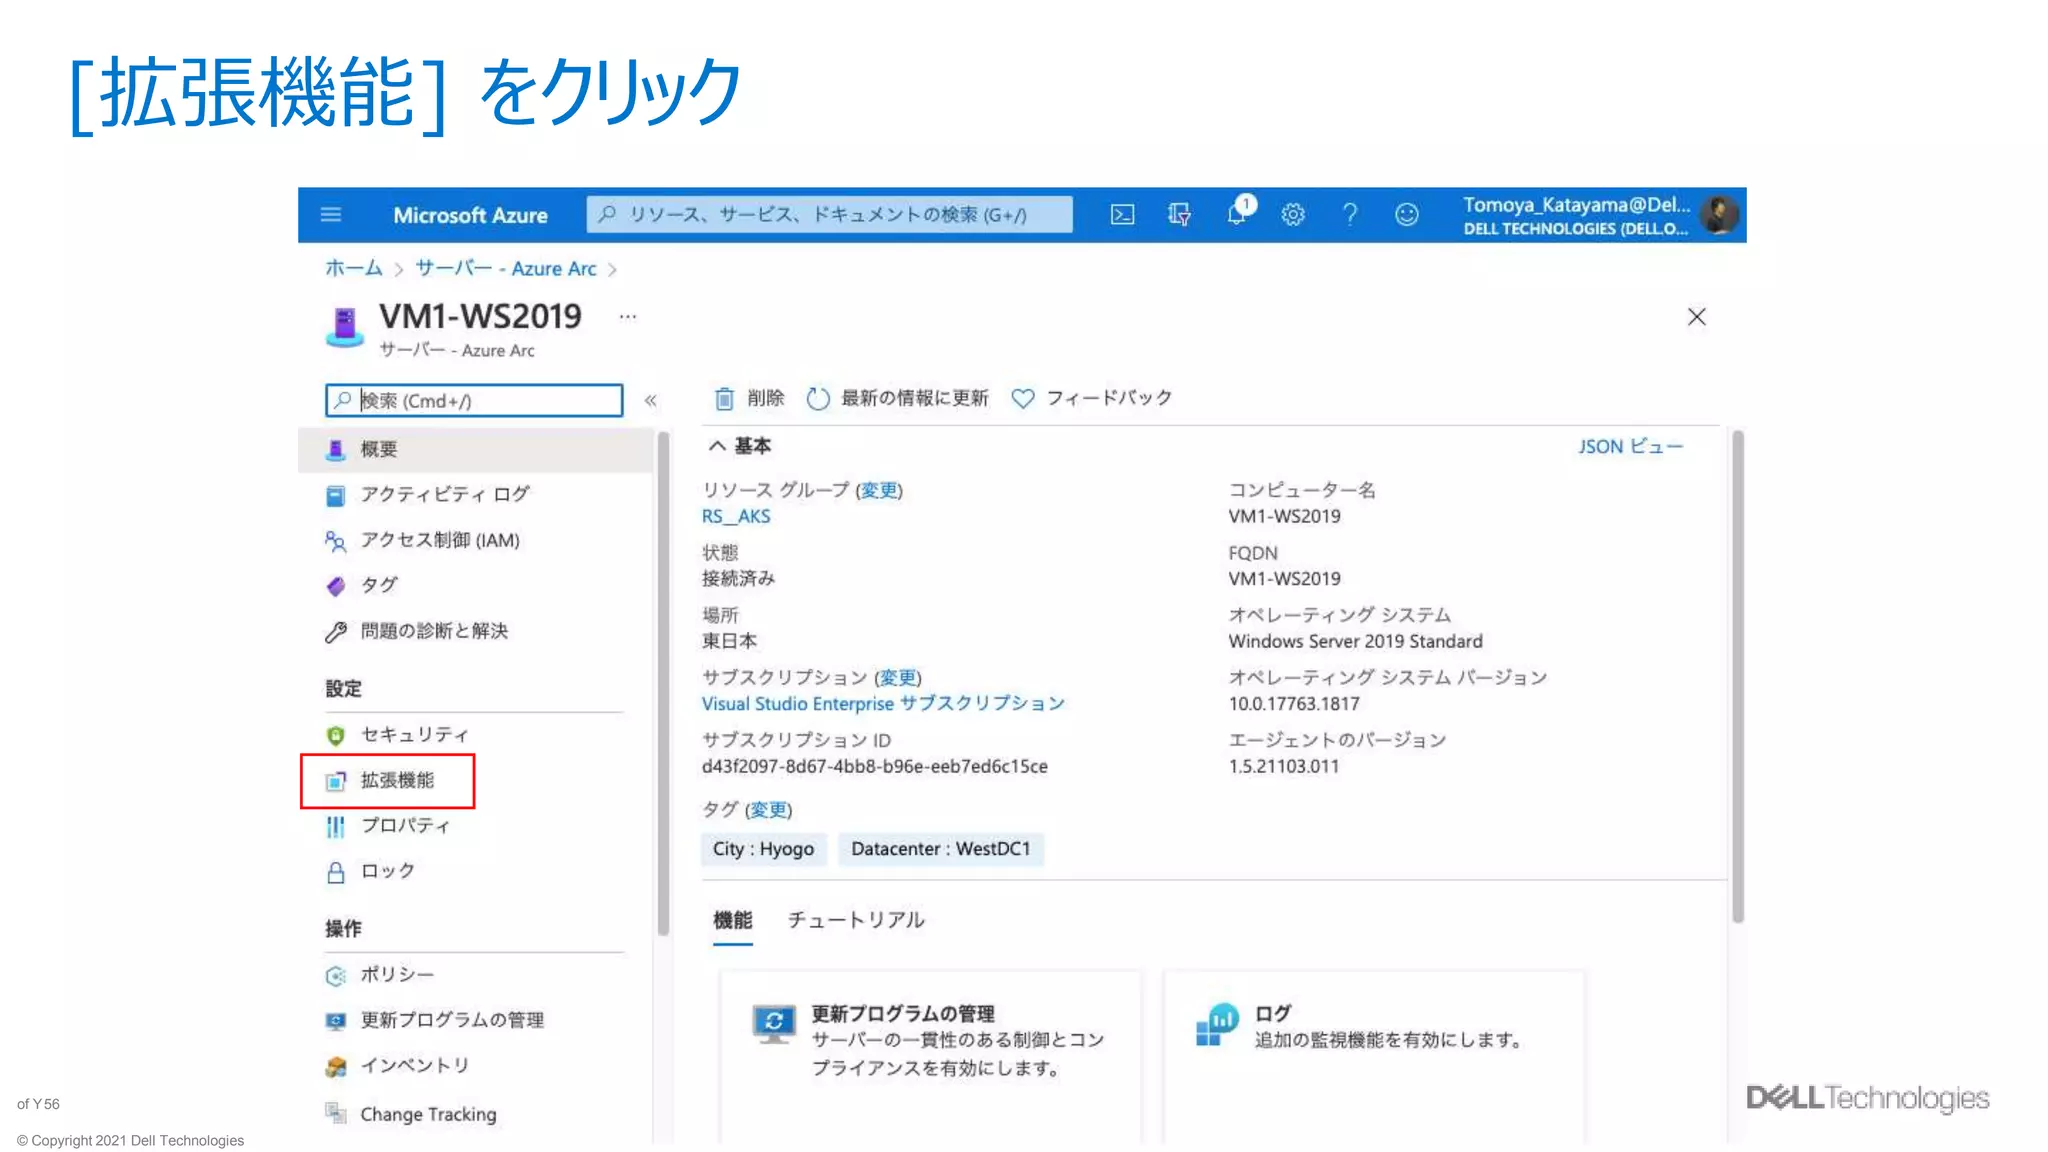Image resolution: width=2048 pixels, height=1152 pixels.
Task: Click the trash icon for 削除
Action: coord(724,399)
